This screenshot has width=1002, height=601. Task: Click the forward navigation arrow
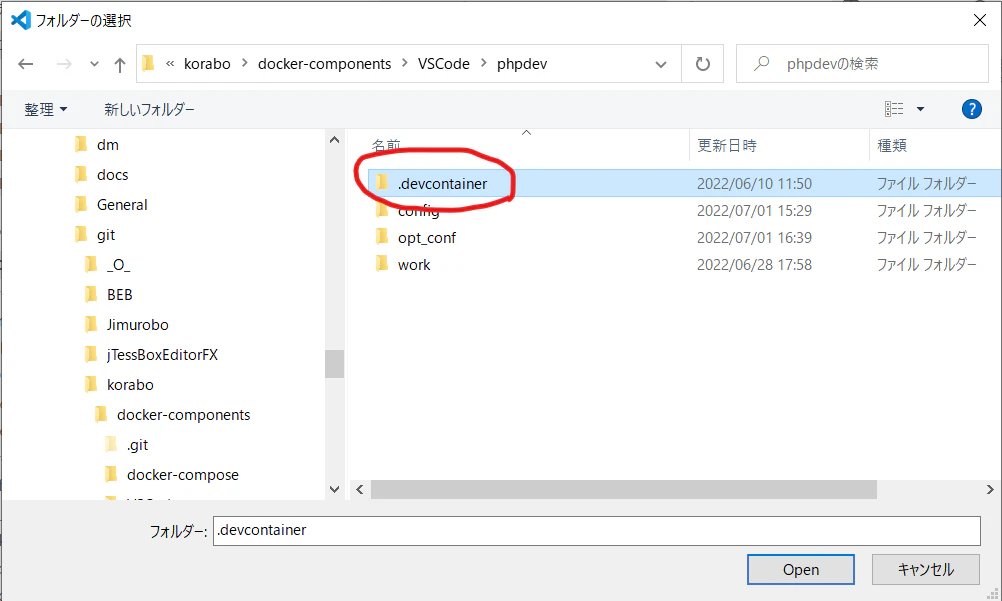click(x=64, y=64)
